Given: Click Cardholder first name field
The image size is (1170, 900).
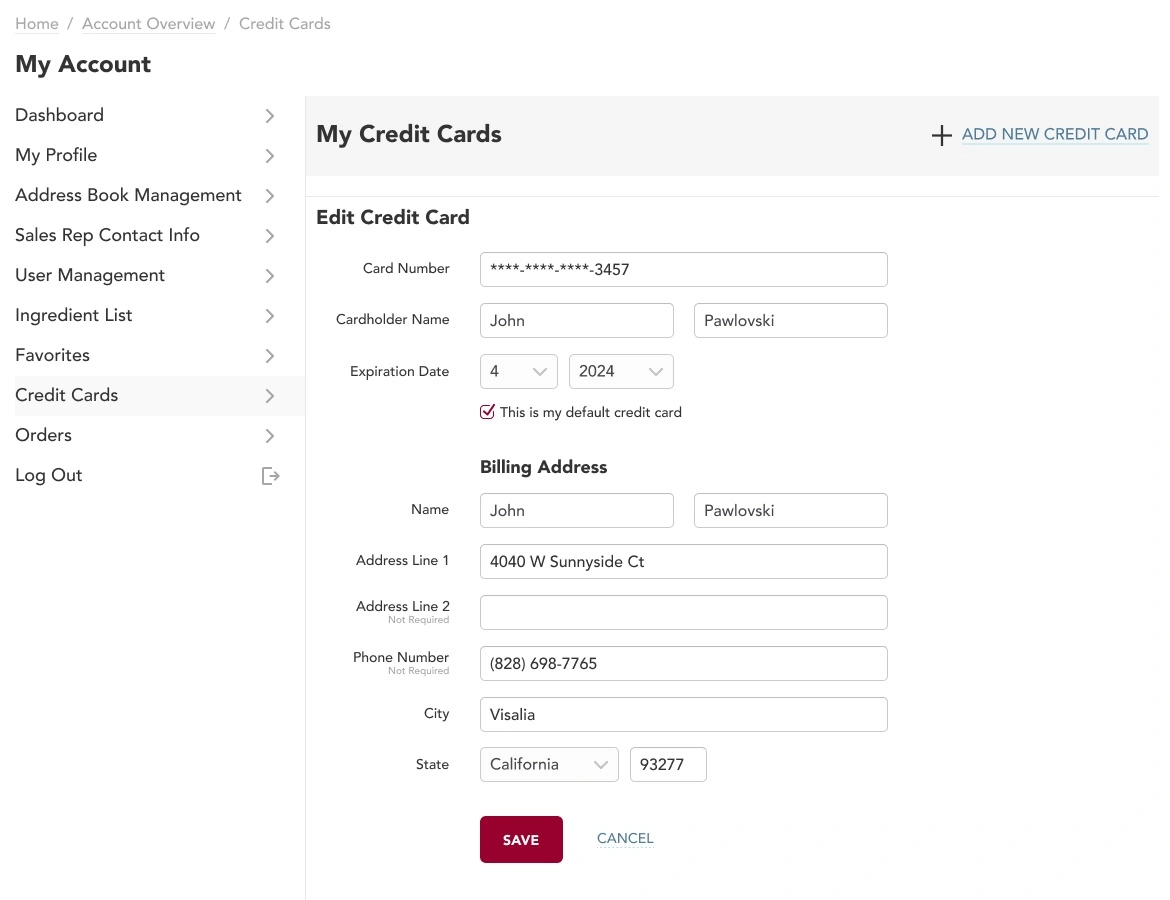Looking at the screenshot, I should pyautogui.click(x=577, y=320).
